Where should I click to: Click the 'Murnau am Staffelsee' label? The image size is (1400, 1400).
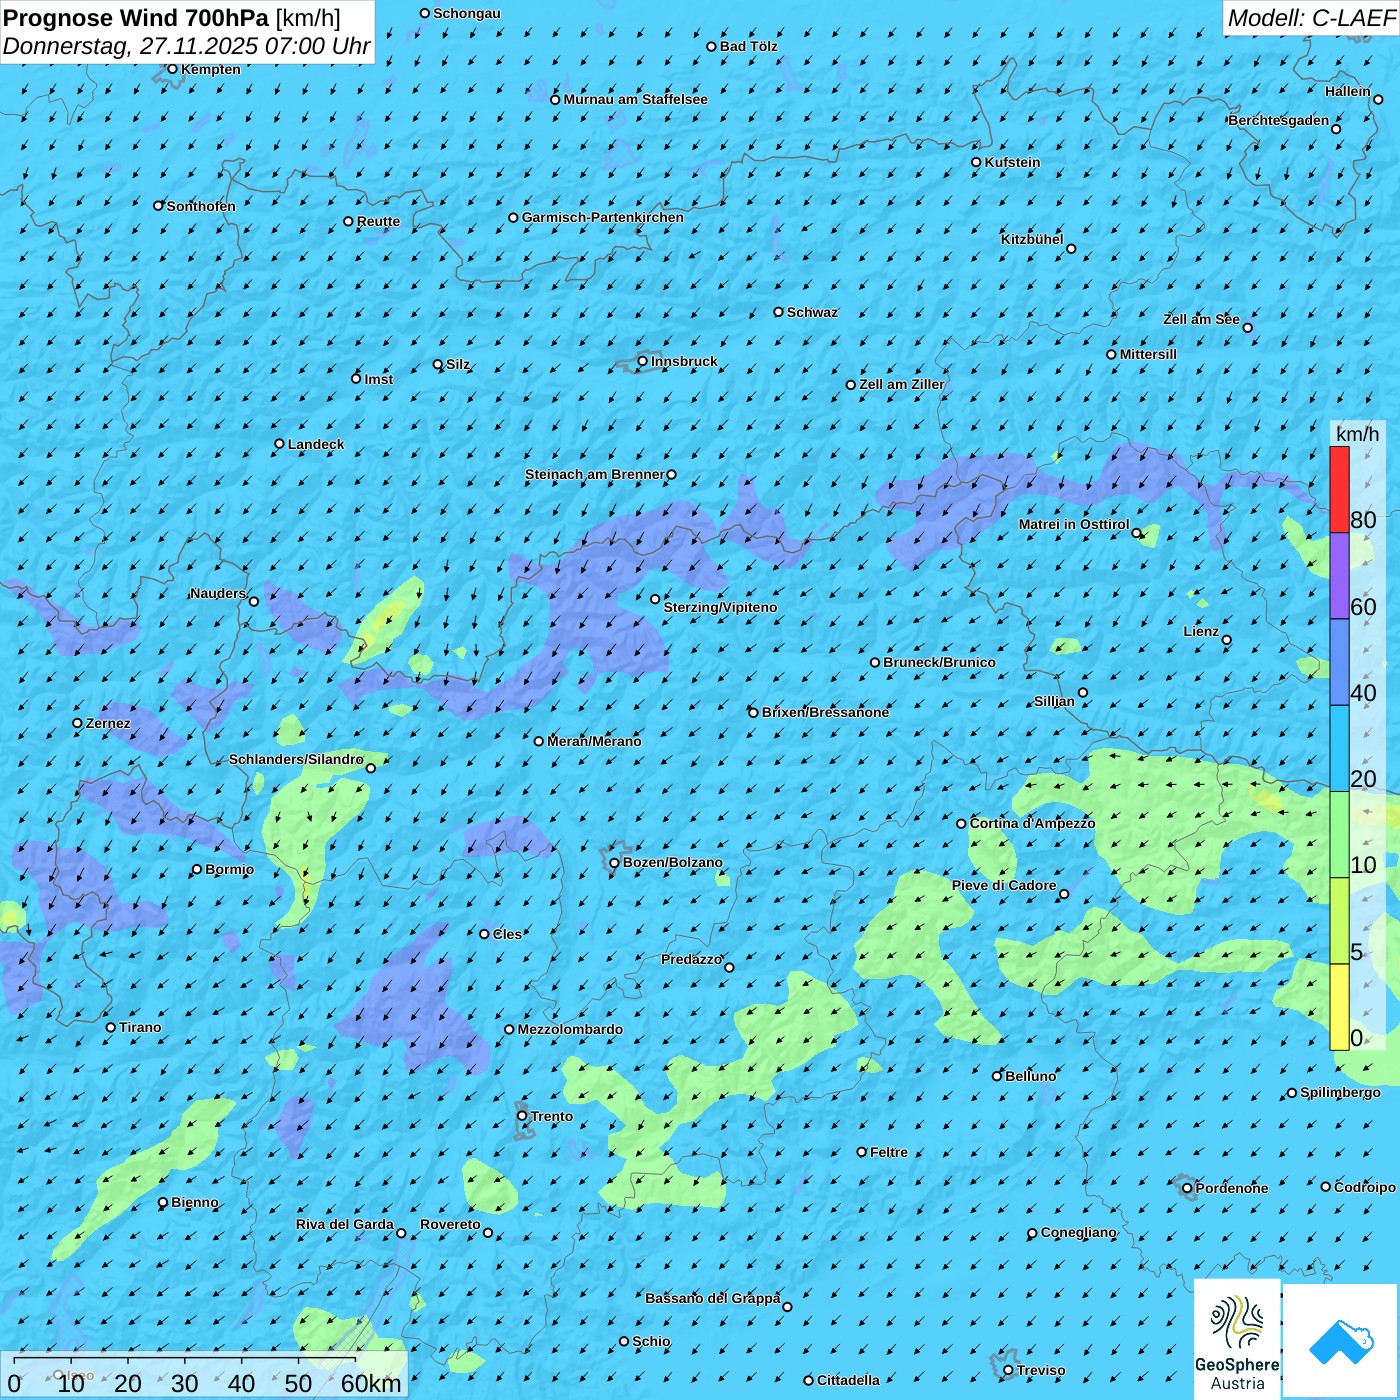click(635, 99)
